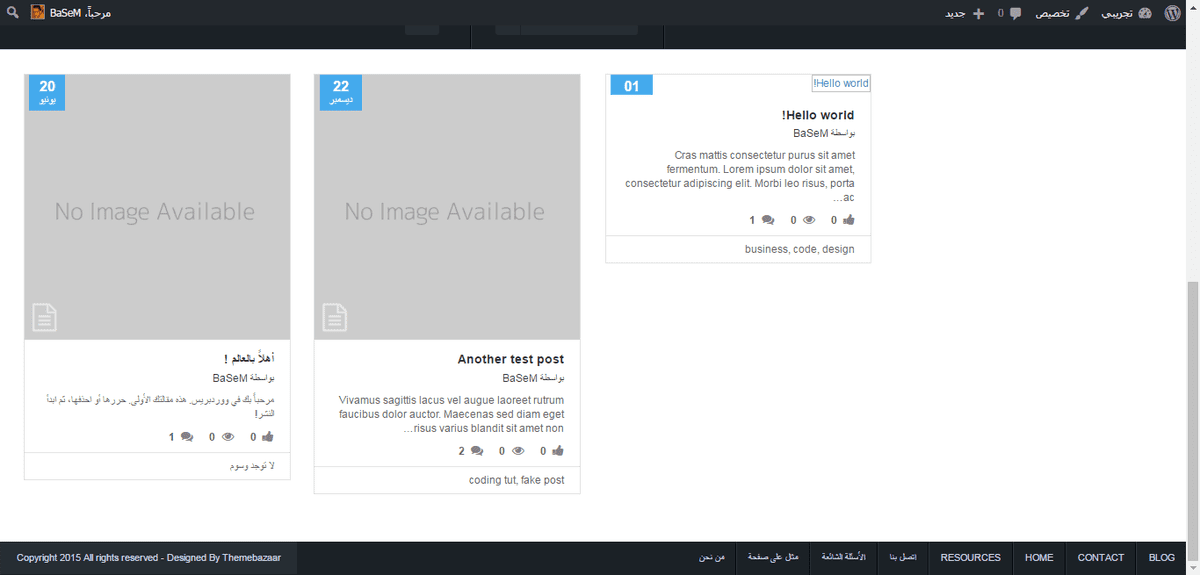Open the BLOG footer menu item
This screenshot has height=575, width=1200.
[1161, 557]
